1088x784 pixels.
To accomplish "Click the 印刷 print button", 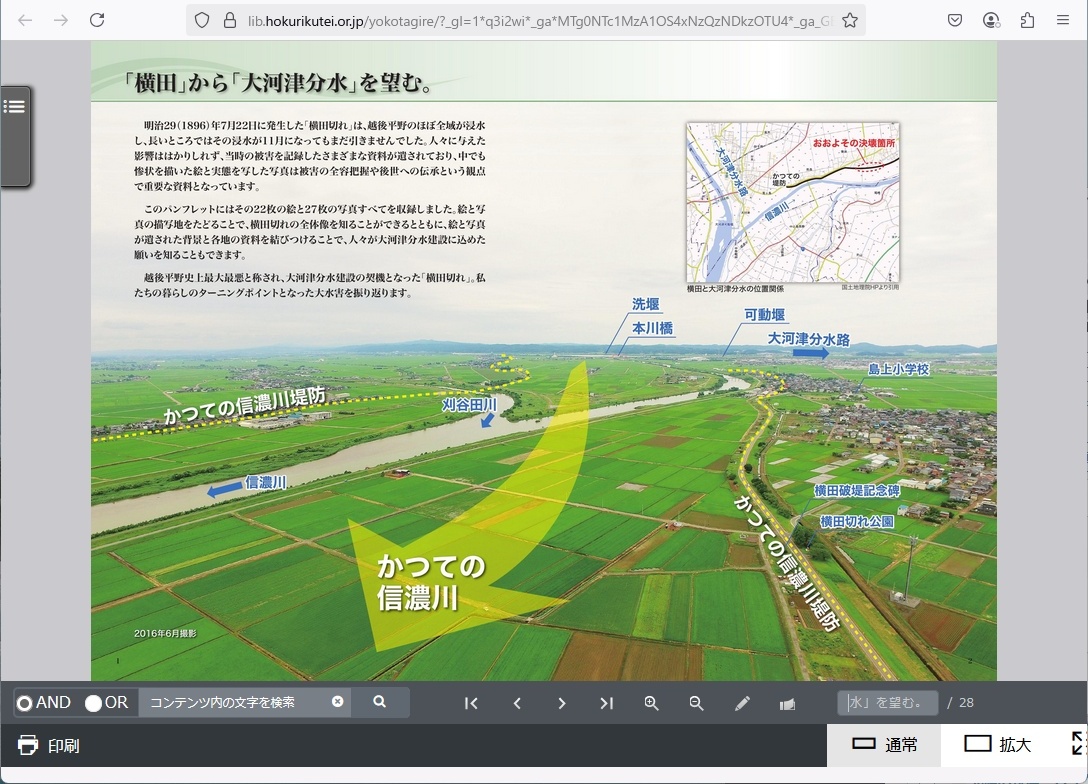I will click(x=49, y=745).
